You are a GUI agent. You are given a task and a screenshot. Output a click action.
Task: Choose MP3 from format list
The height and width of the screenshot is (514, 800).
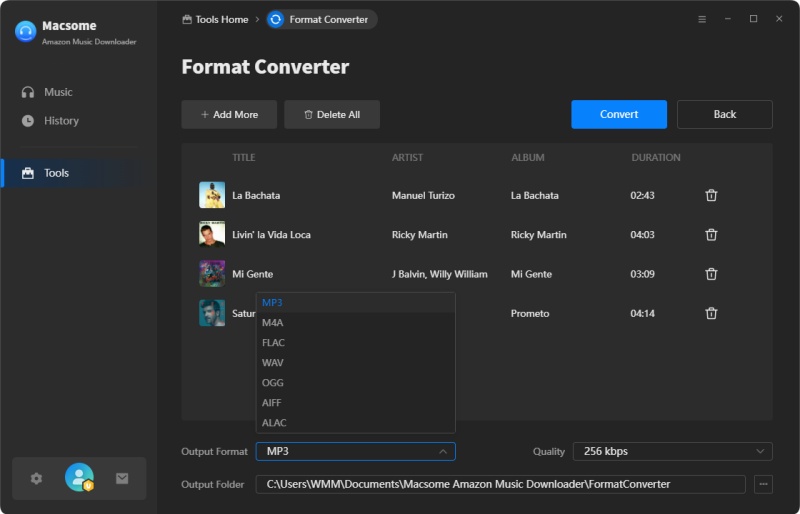point(355,303)
